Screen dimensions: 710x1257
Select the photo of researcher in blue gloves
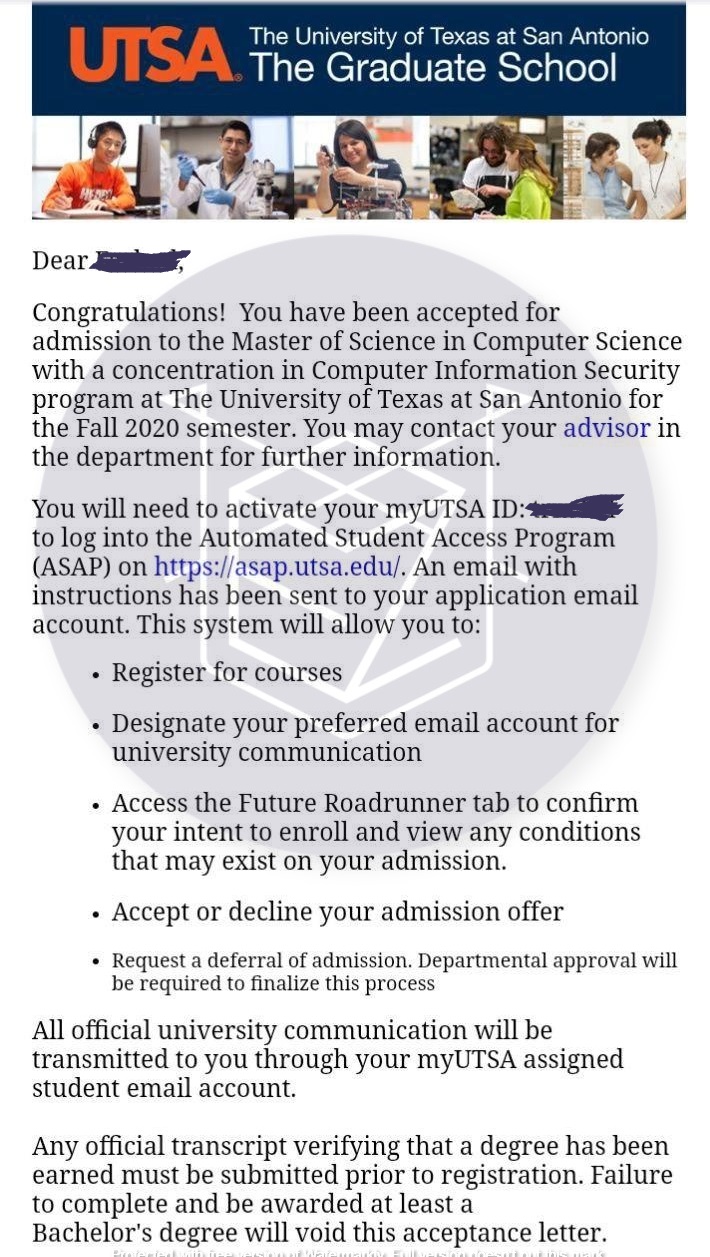226,167
